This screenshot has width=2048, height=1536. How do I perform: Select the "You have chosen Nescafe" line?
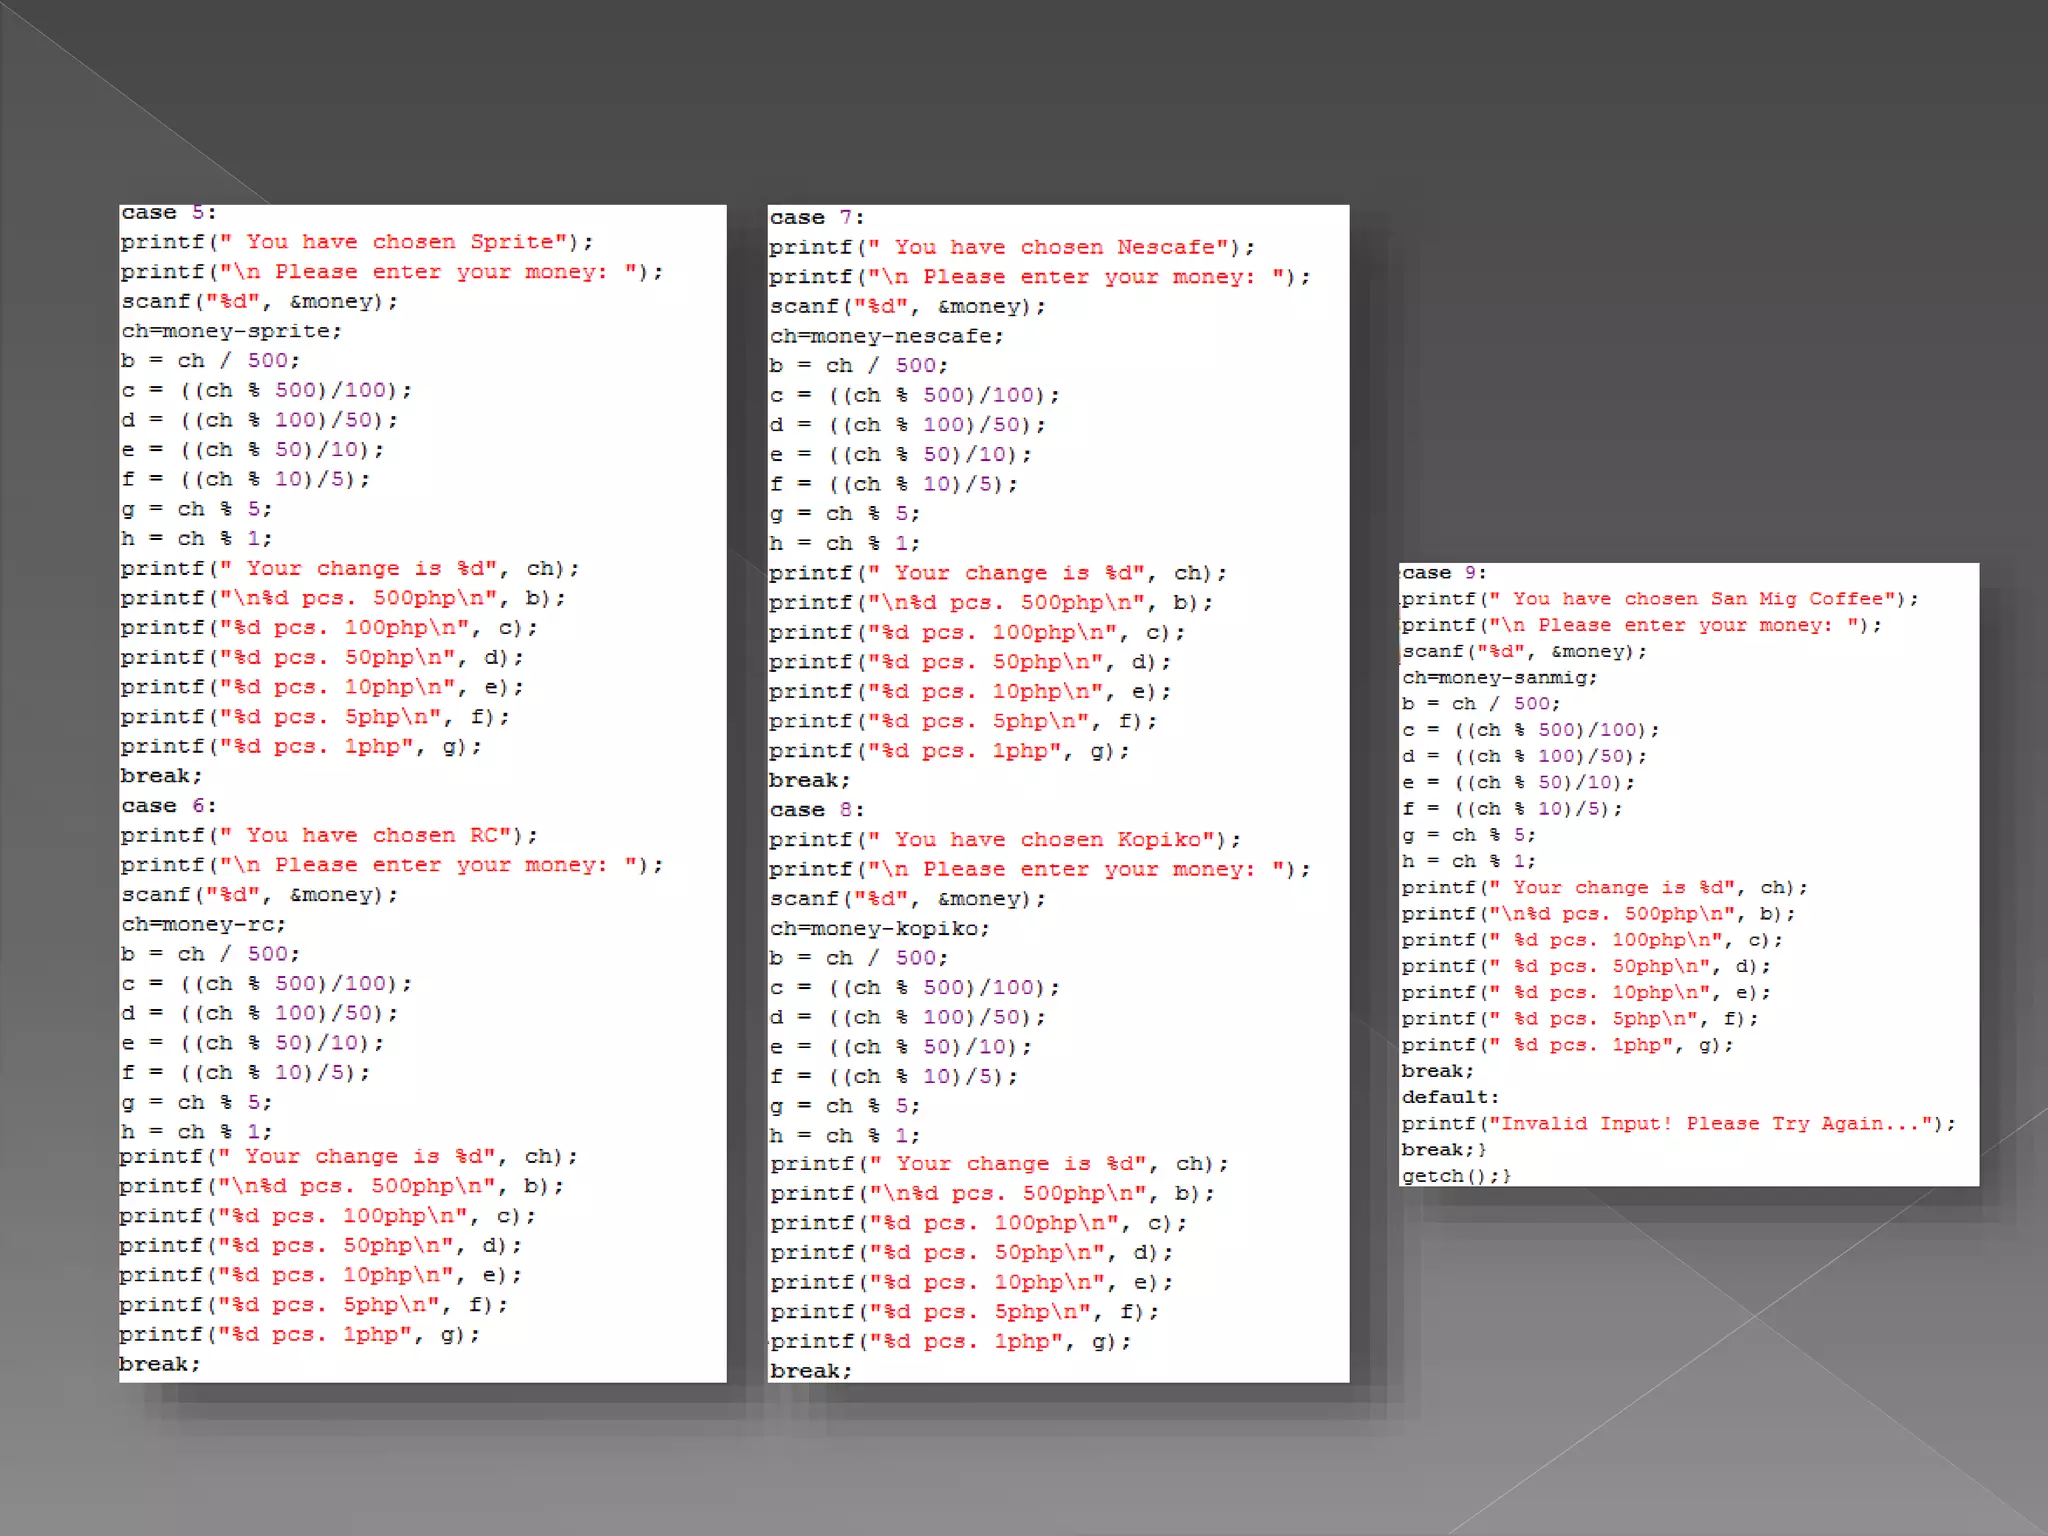(1012, 247)
